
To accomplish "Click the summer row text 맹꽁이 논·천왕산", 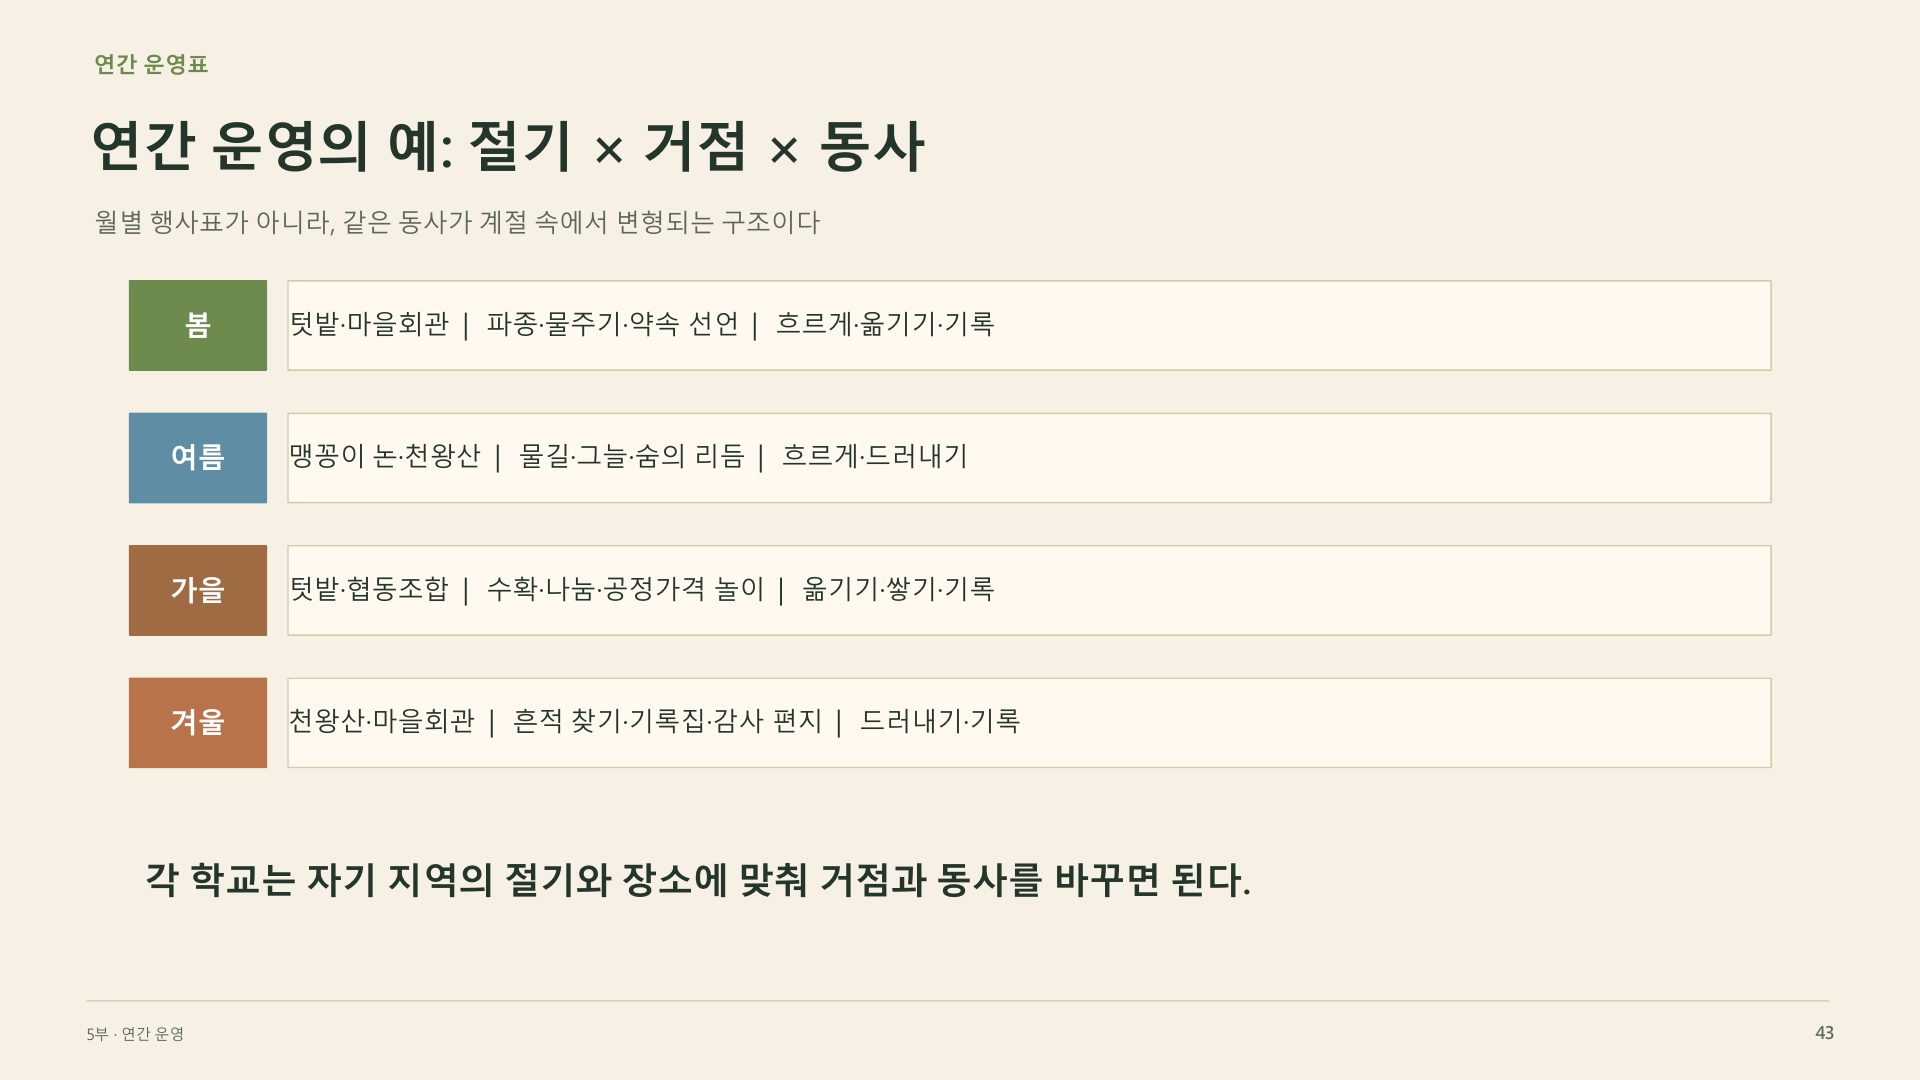I will tap(385, 457).
